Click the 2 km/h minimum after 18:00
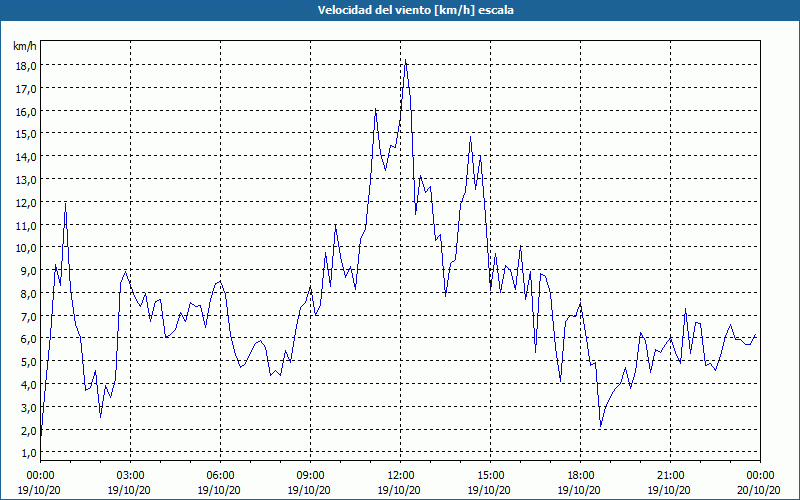 (x=601, y=426)
